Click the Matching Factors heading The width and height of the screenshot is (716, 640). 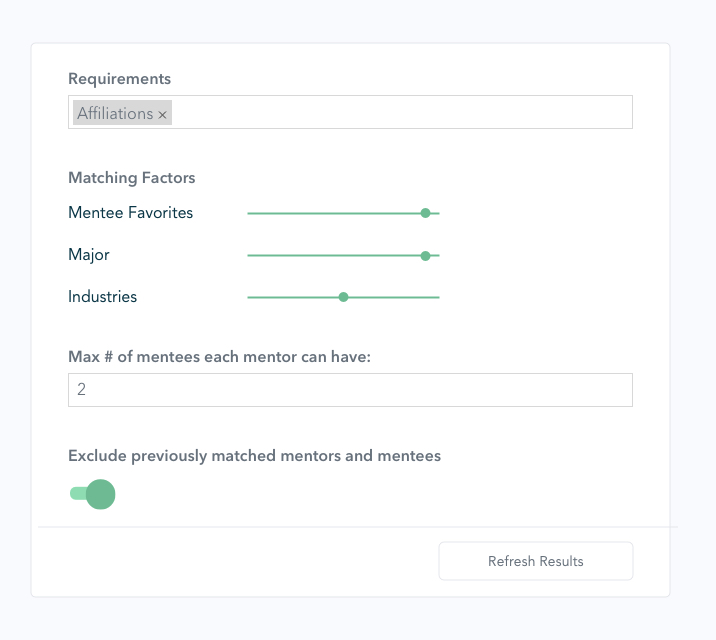pyautogui.click(x=132, y=178)
